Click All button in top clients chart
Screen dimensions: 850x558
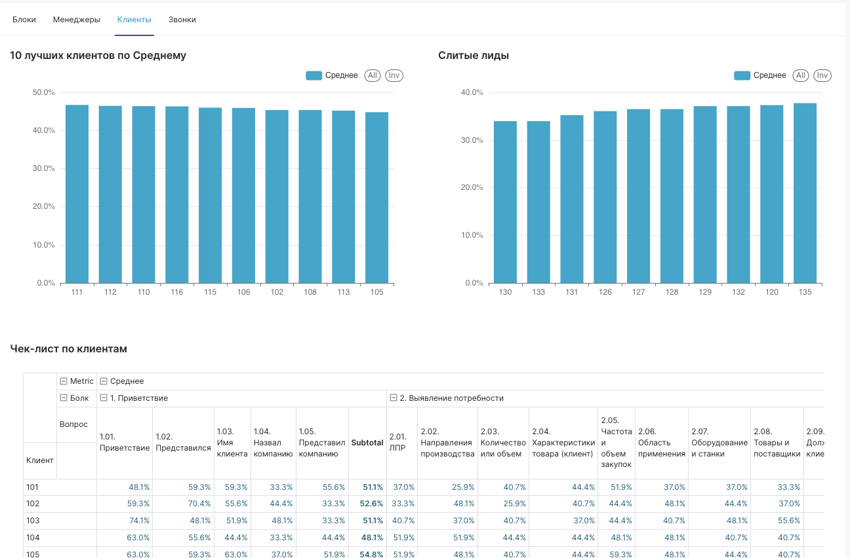coord(372,76)
